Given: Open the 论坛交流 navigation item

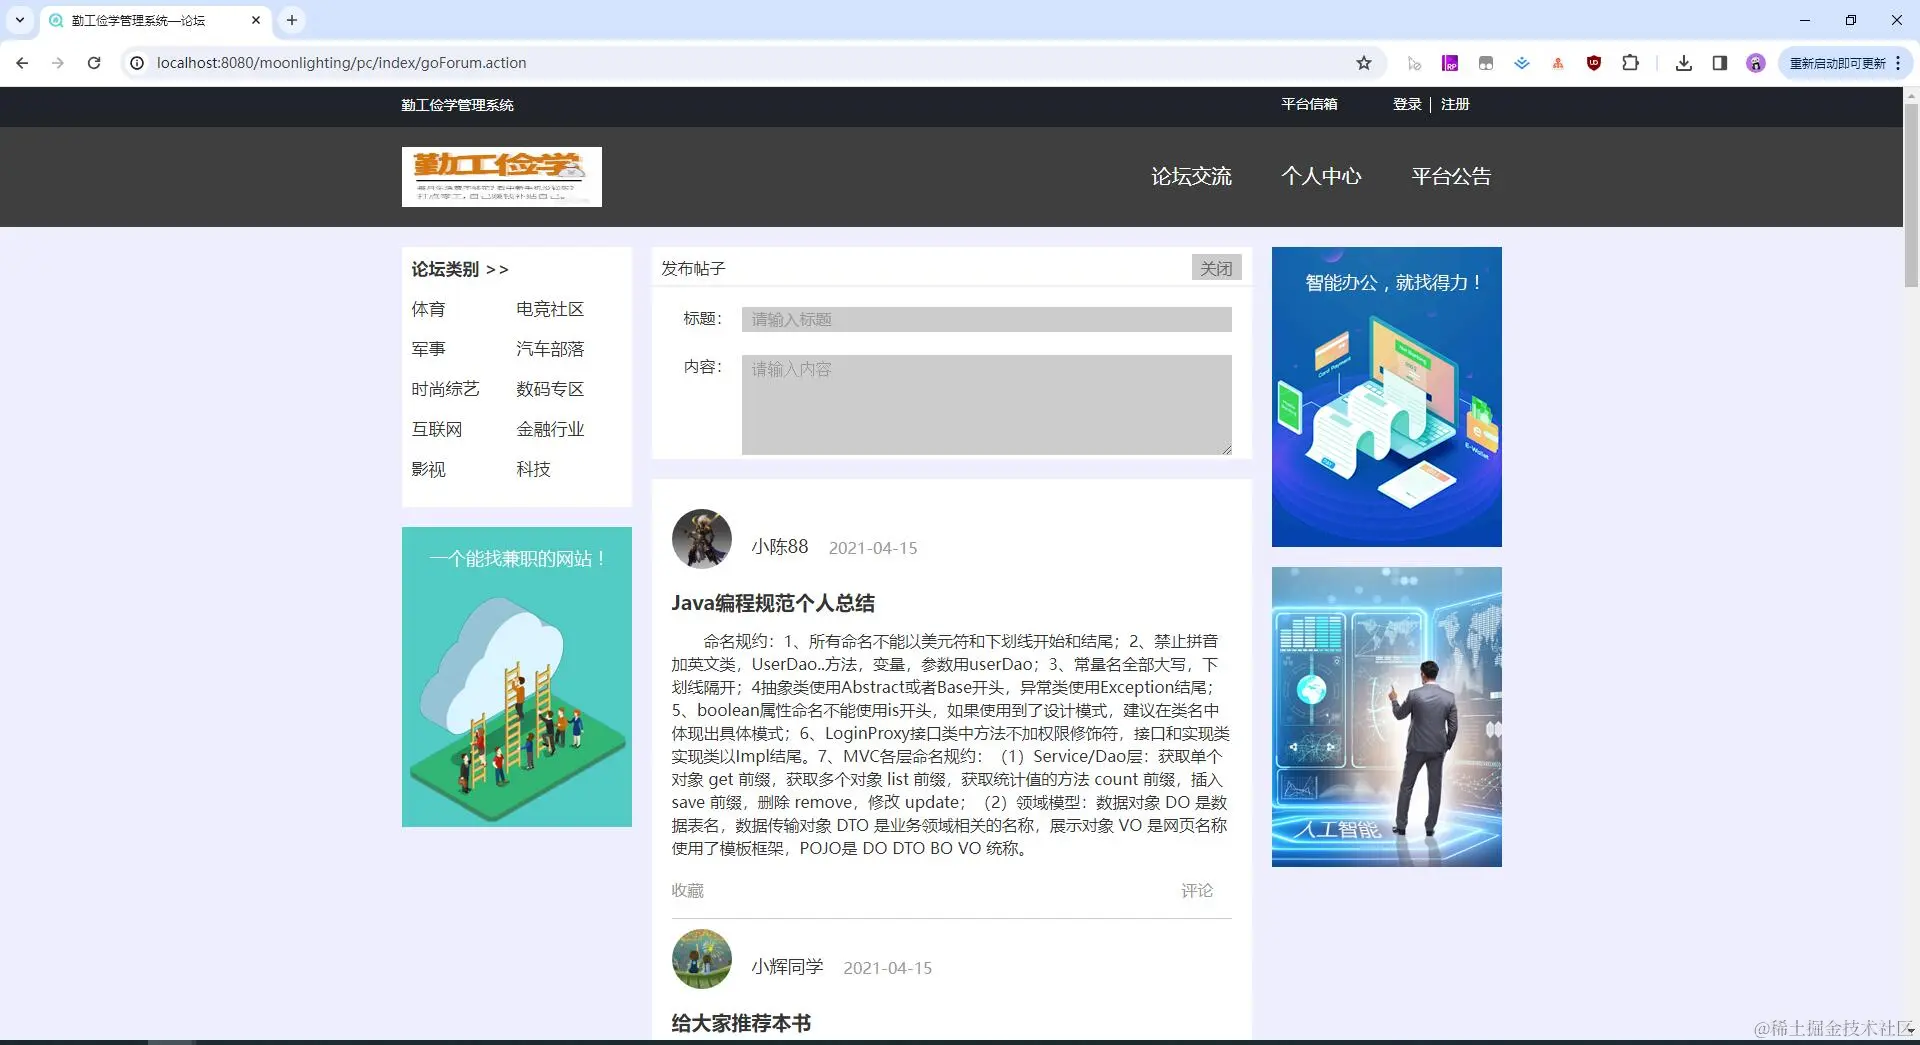Looking at the screenshot, I should point(1191,176).
